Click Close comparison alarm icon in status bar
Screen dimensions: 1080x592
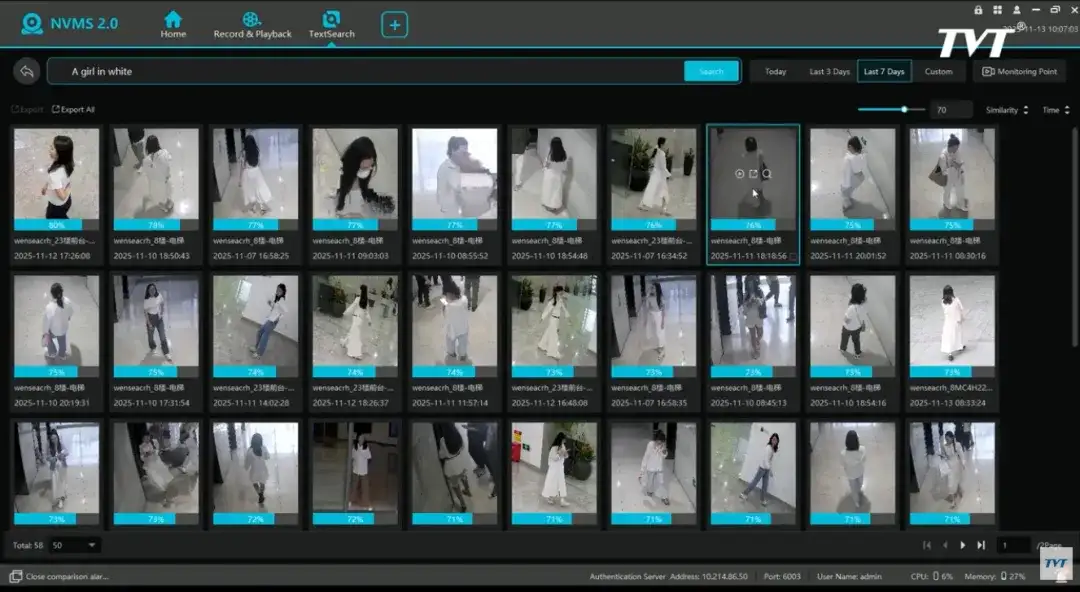16,577
